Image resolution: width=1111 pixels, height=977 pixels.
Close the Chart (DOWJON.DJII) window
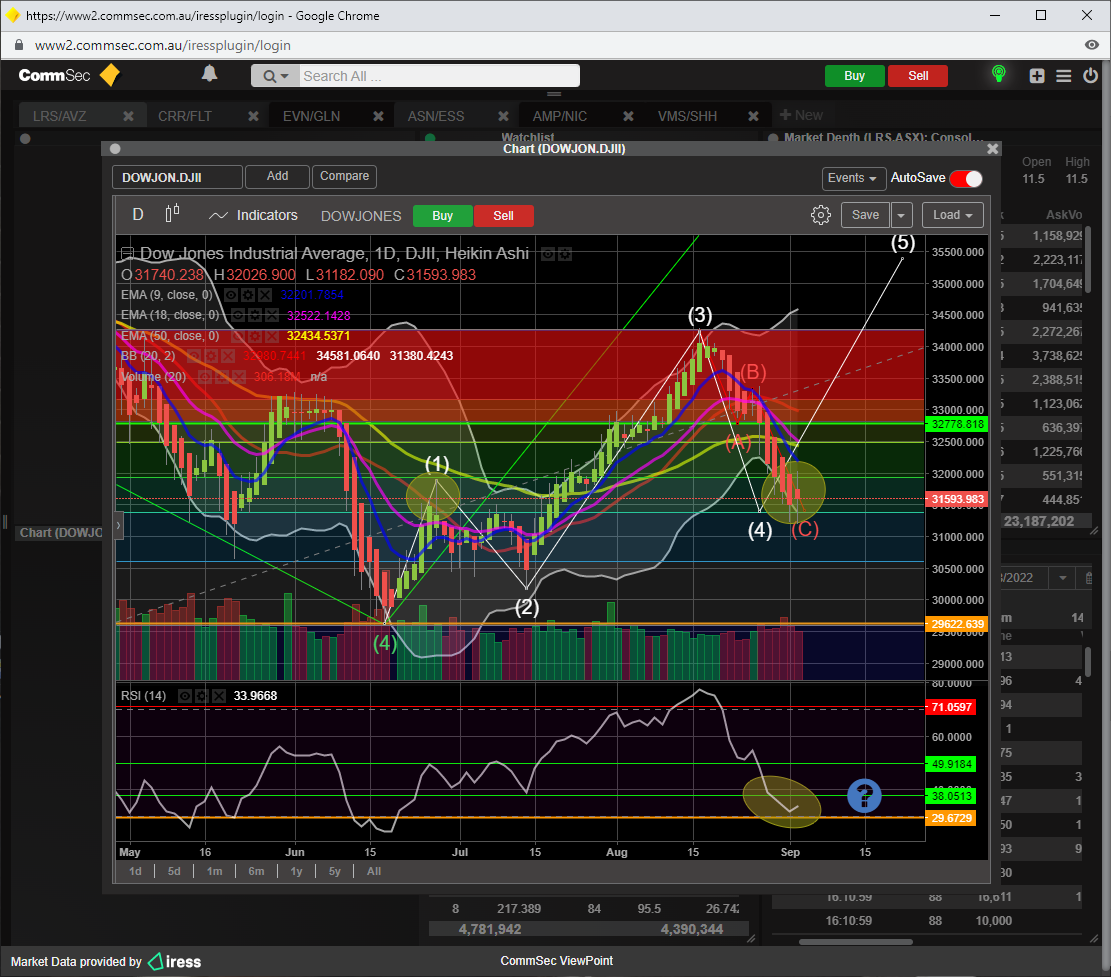993,149
